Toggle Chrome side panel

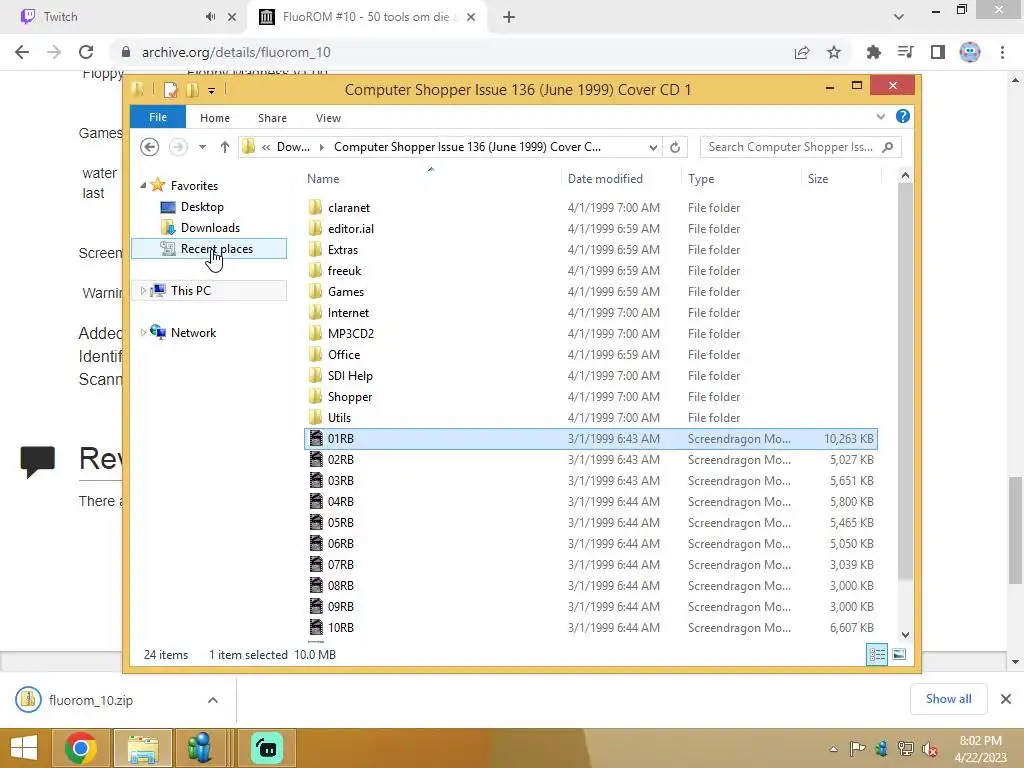pos(938,52)
